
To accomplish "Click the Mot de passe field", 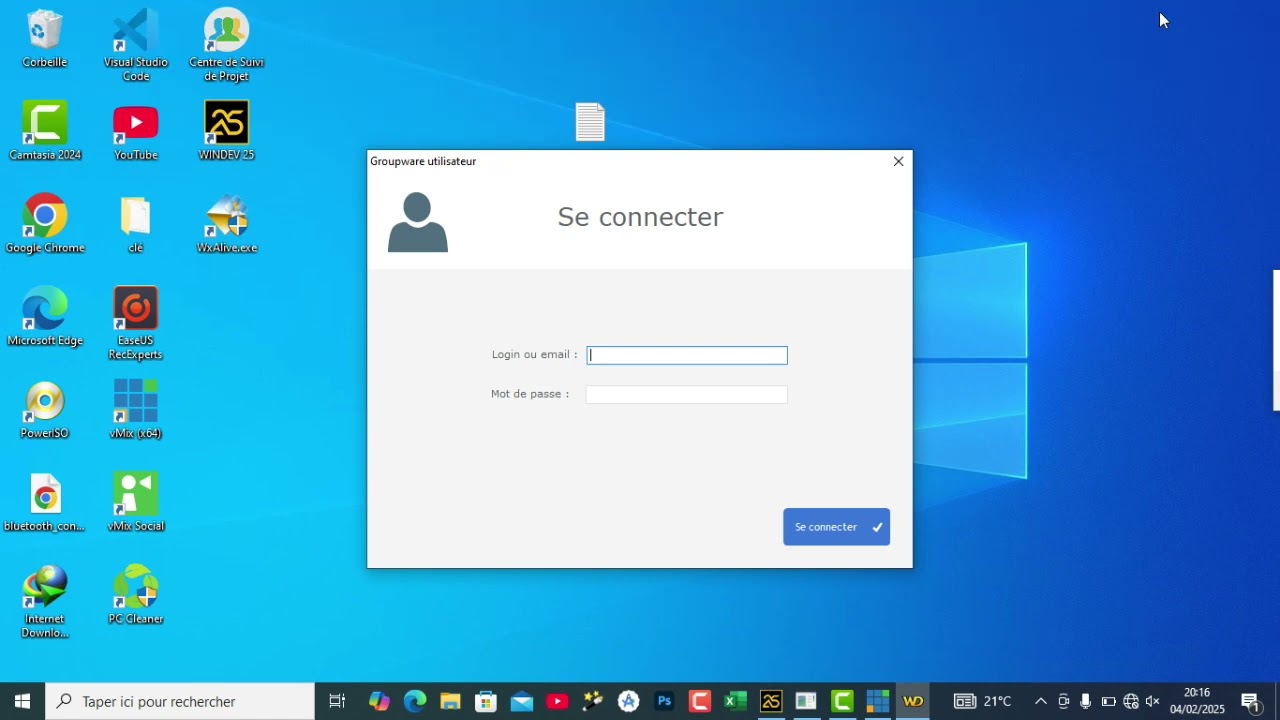I will coord(687,395).
